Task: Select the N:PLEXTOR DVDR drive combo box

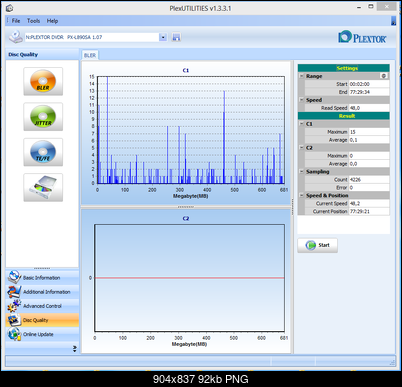Action: pyautogui.click(x=96, y=37)
